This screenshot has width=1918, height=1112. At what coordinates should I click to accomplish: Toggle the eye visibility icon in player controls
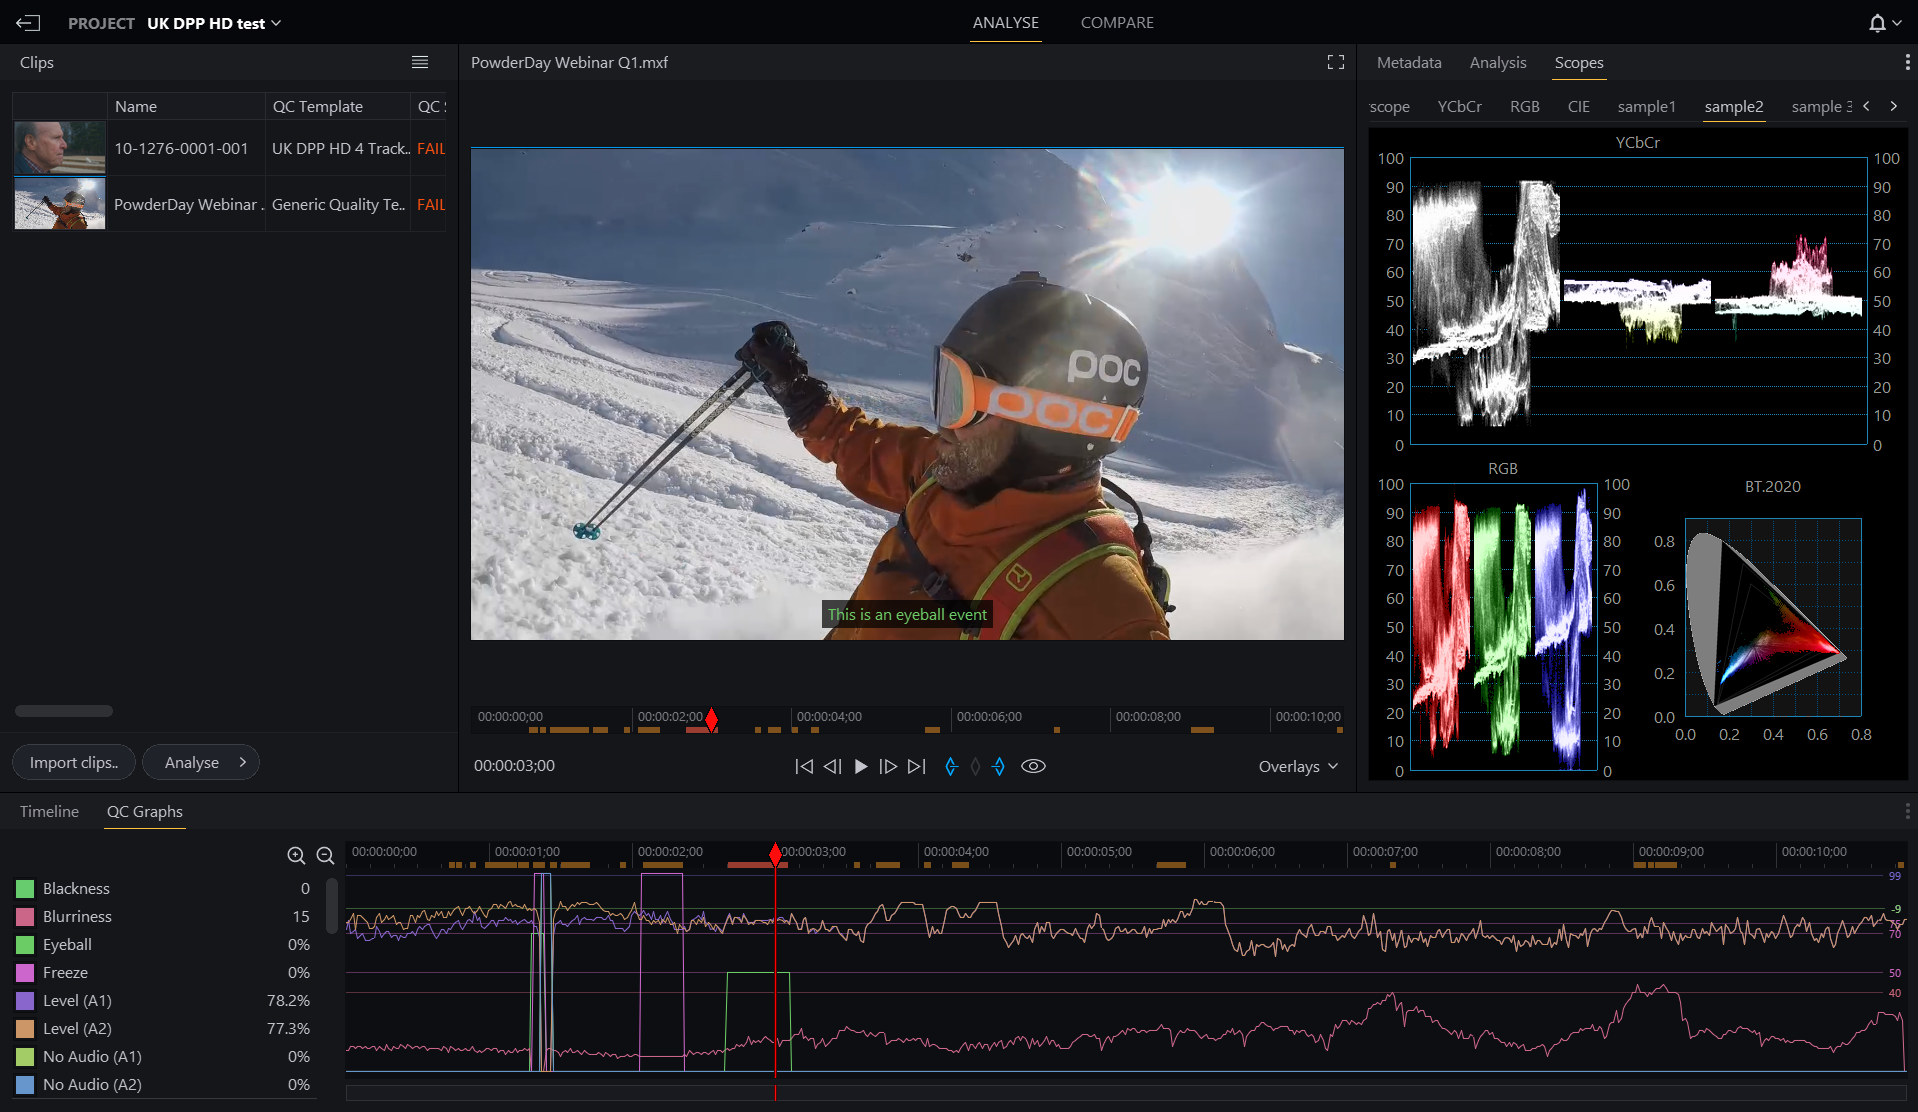click(x=1033, y=766)
